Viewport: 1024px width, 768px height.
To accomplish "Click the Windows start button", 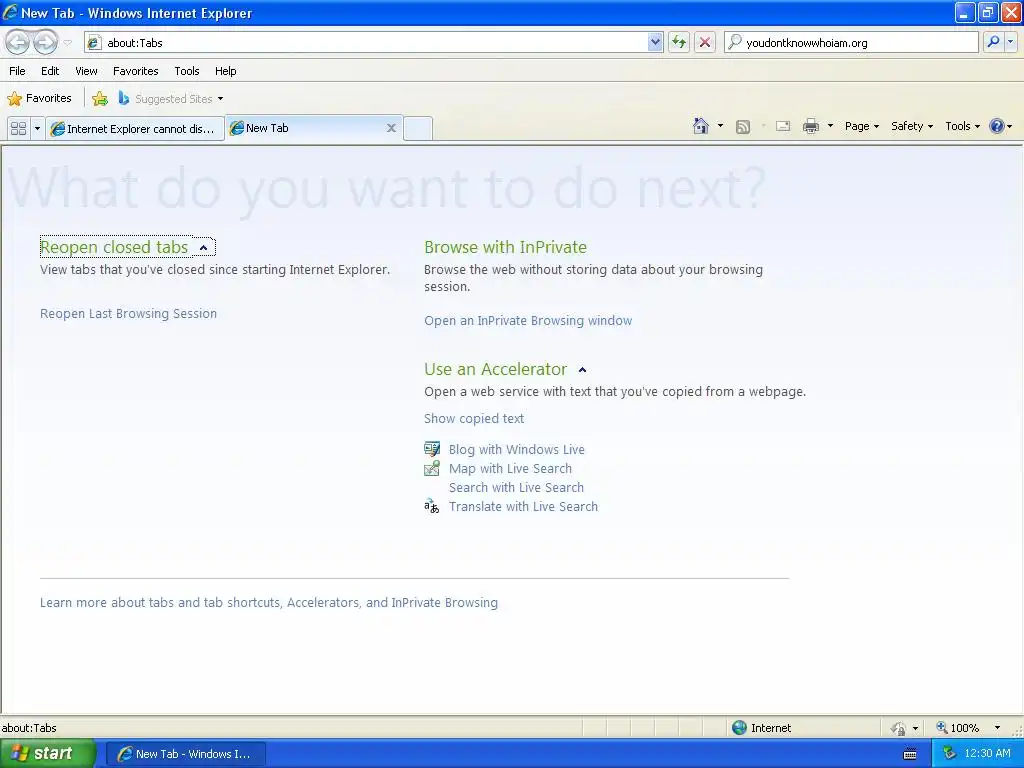I will click(47, 754).
